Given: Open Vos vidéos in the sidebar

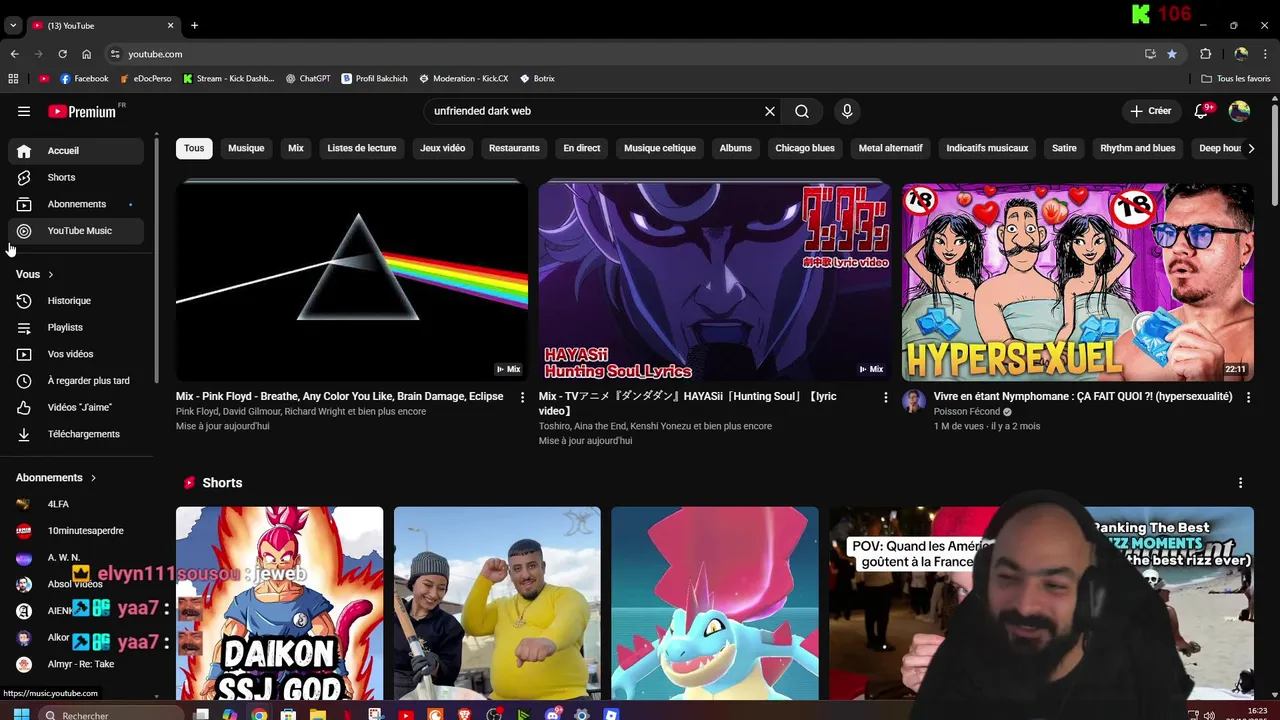Looking at the screenshot, I should (76, 354).
